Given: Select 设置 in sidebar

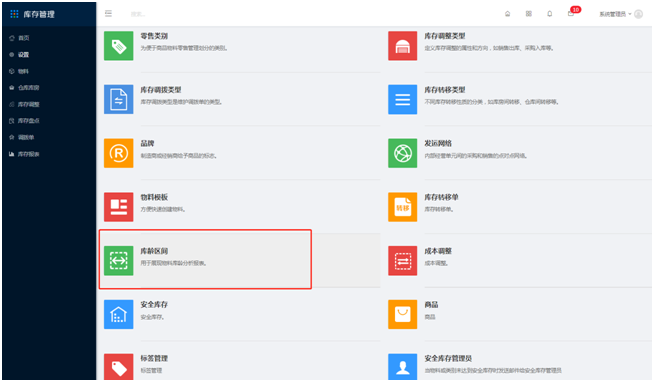Looking at the screenshot, I should coord(23,55).
